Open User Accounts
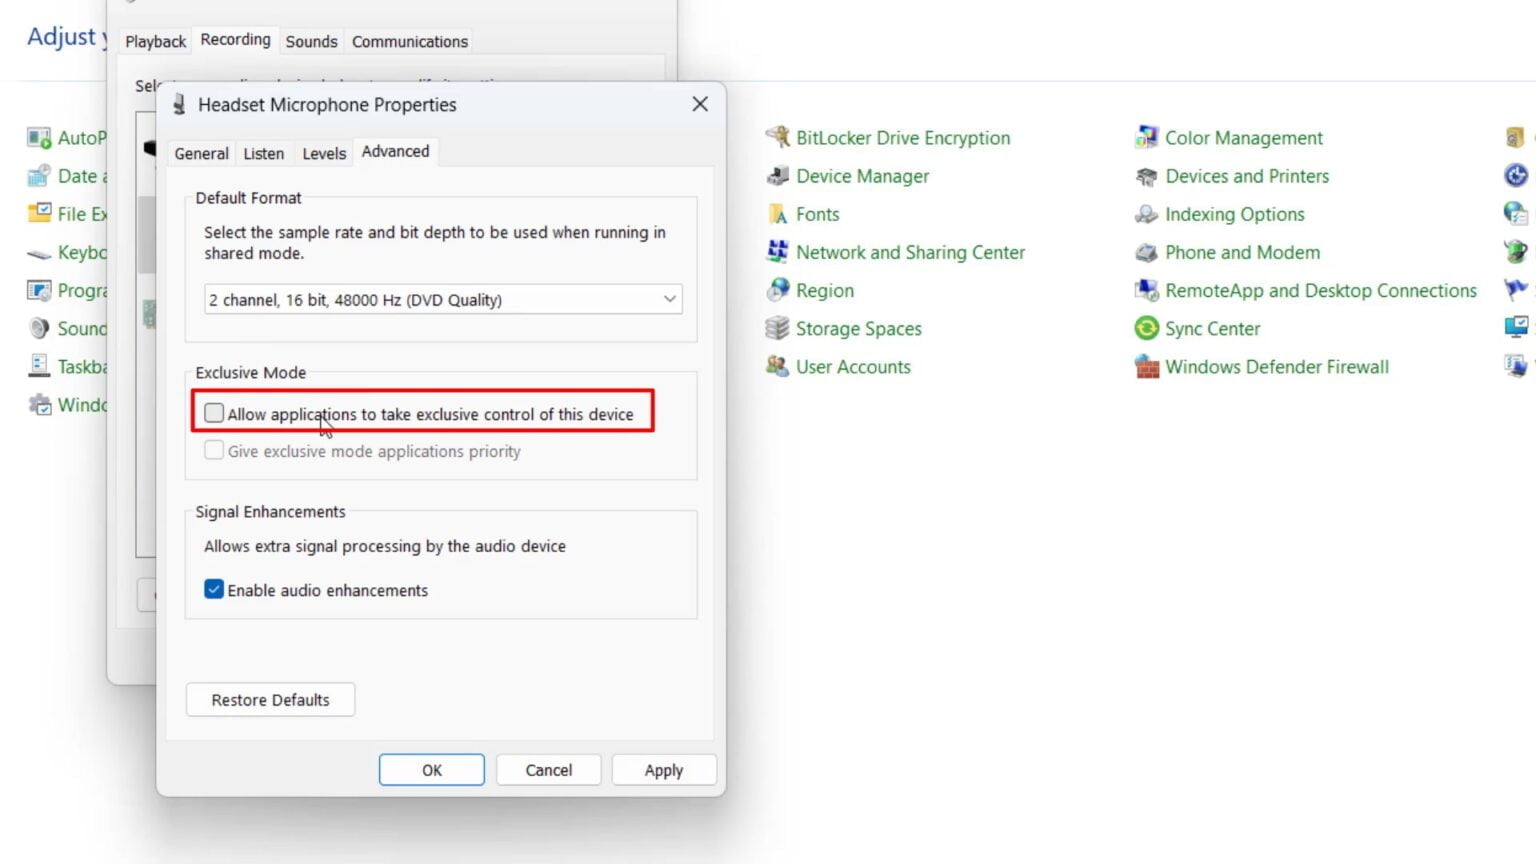The width and height of the screenshot is (1536, 864). coord(853,367)
